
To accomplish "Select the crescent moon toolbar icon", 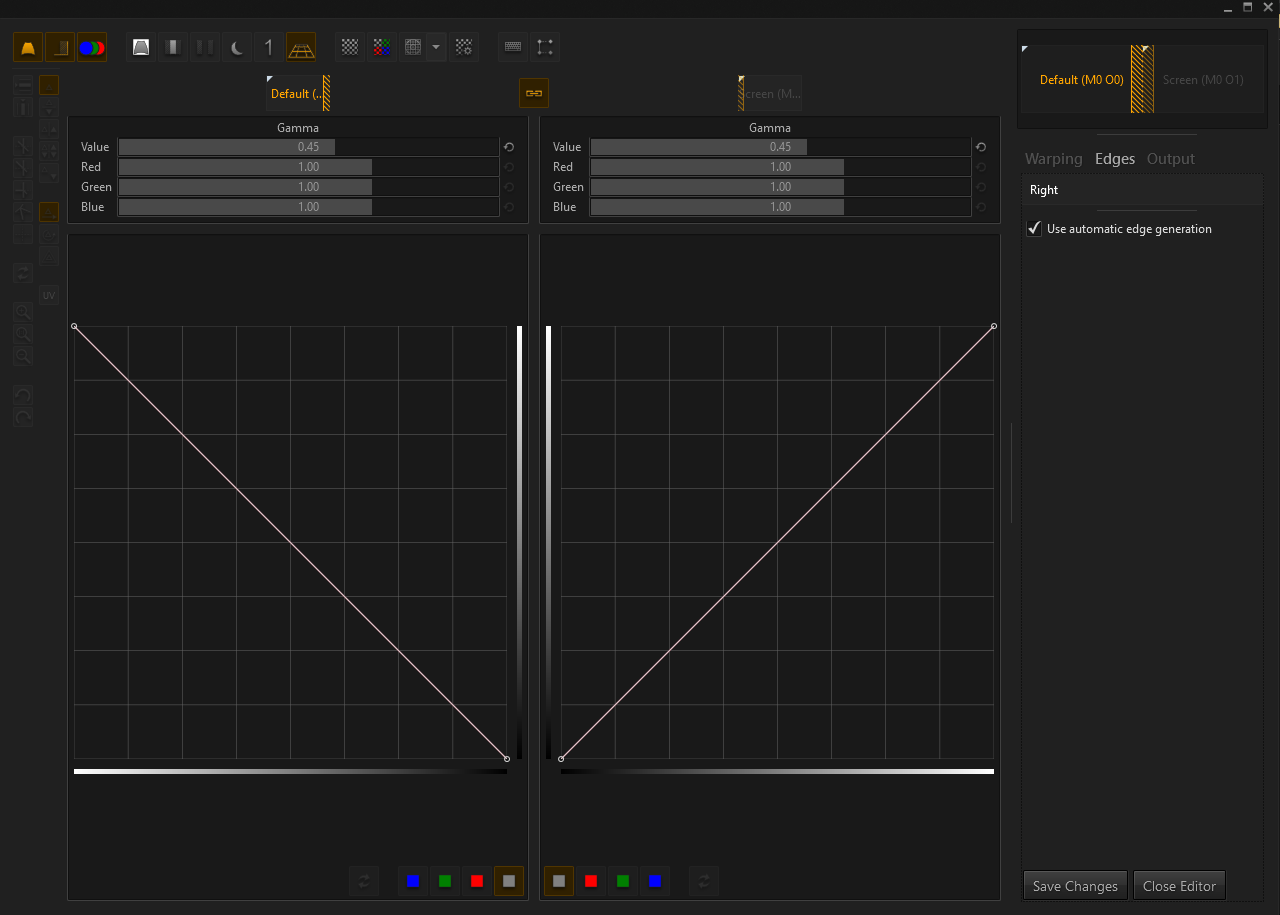I will coord(237,47).
